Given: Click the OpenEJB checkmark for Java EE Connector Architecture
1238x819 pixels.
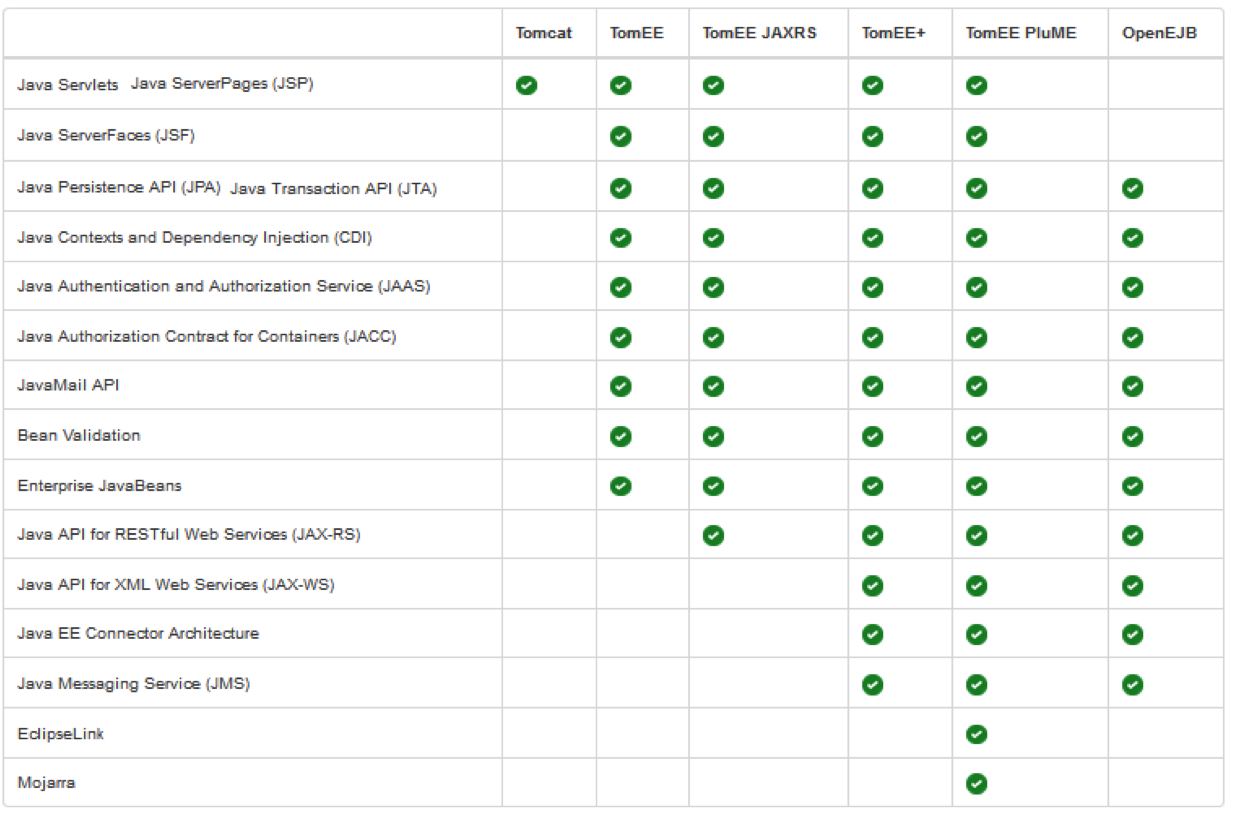Looking at the screenshot, I should (1133, 634).
